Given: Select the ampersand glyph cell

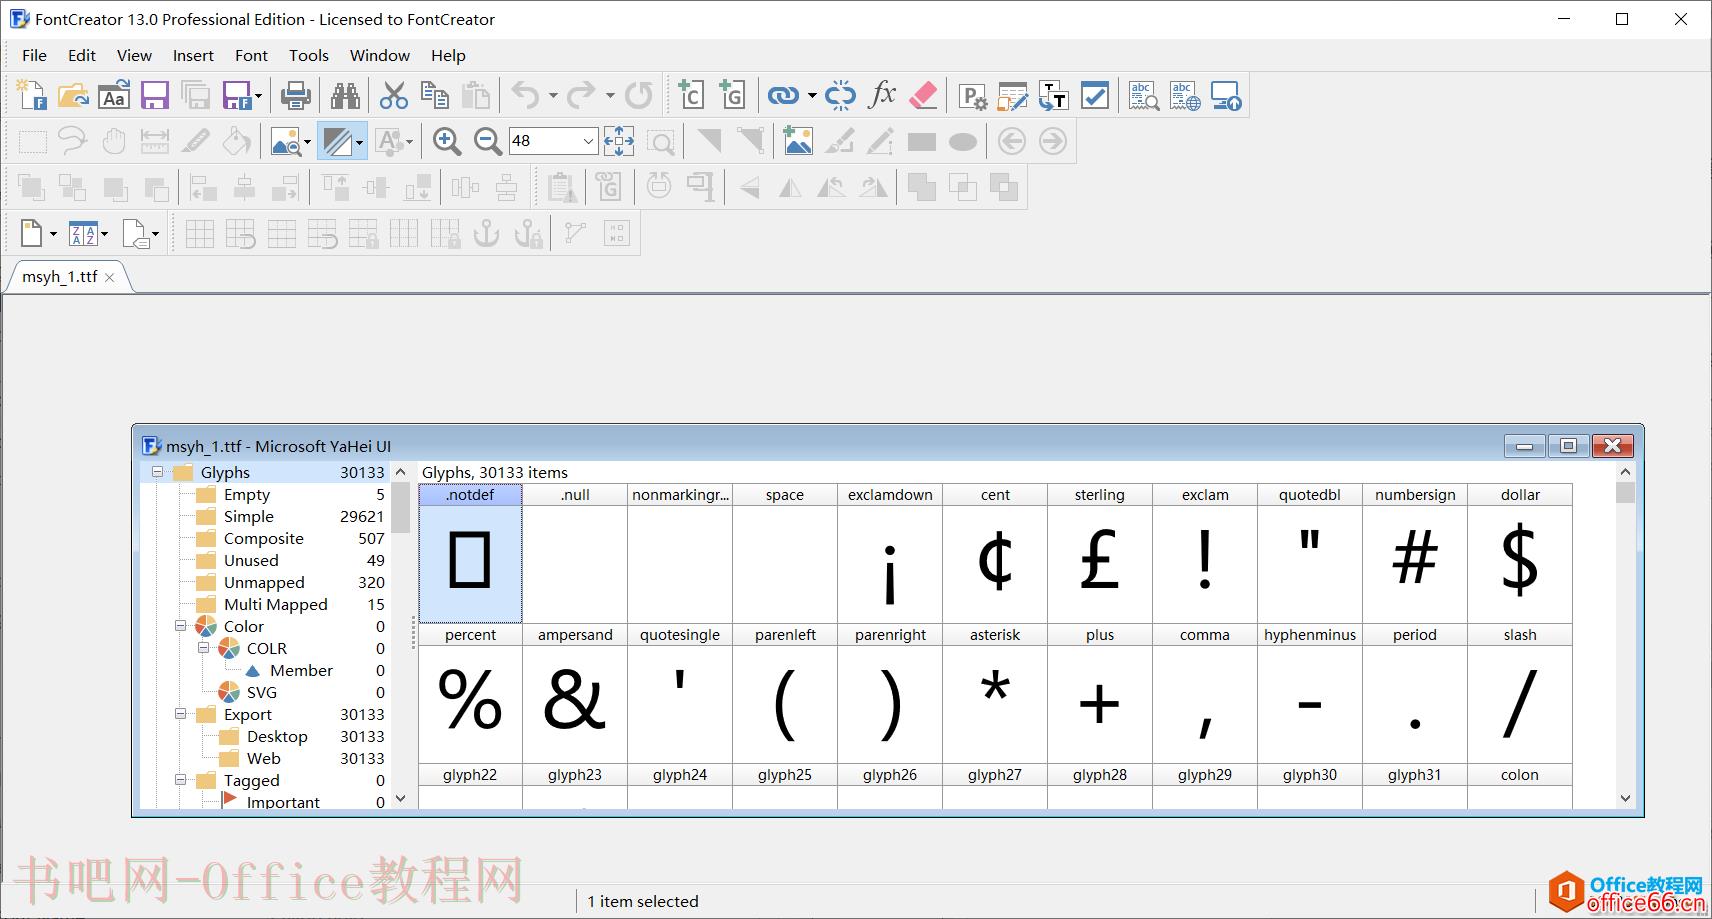Looking at the screenshot, I should point(575,693).
